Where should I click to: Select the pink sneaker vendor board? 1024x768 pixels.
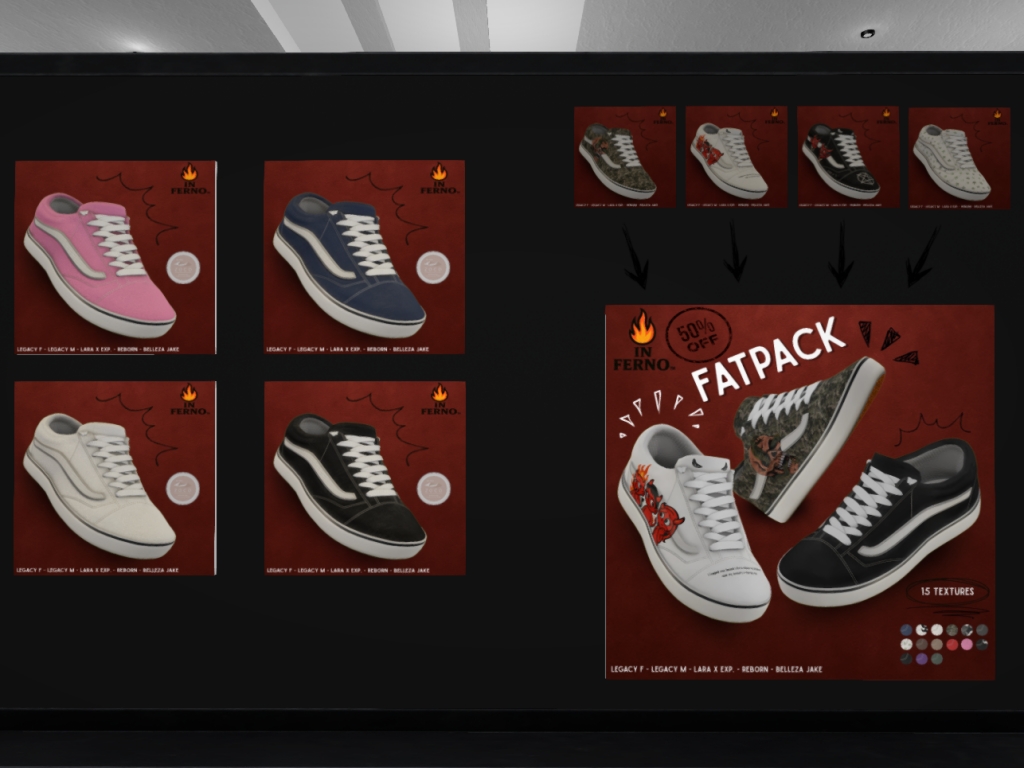[x=116, y=257]
